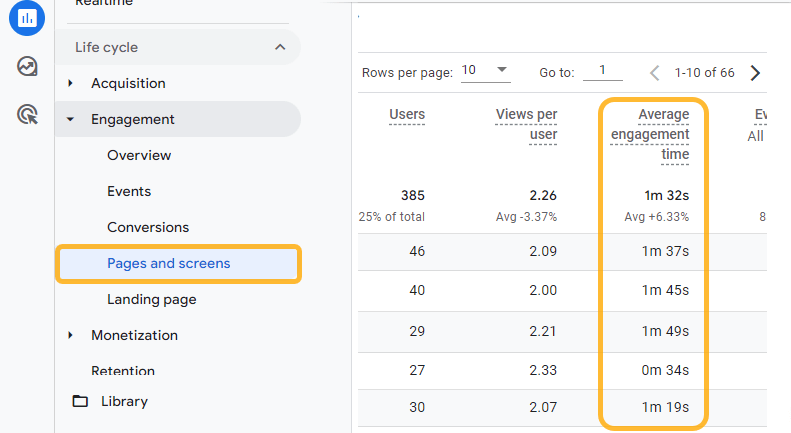Select Pages and screens report
The image size is (791, 433).
168,263
